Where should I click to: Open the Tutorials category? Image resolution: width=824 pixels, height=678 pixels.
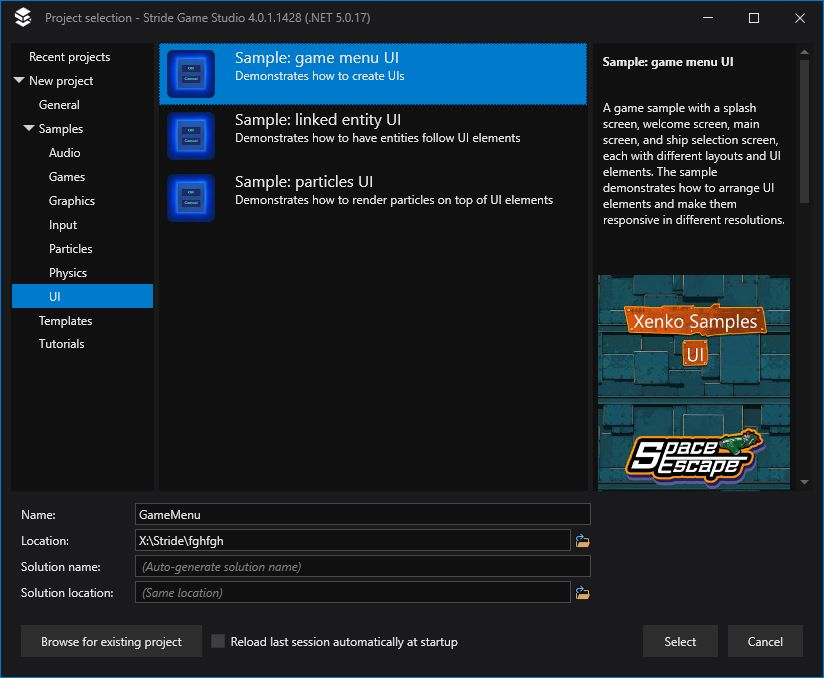pyautogui.click(x=61, y=344)
